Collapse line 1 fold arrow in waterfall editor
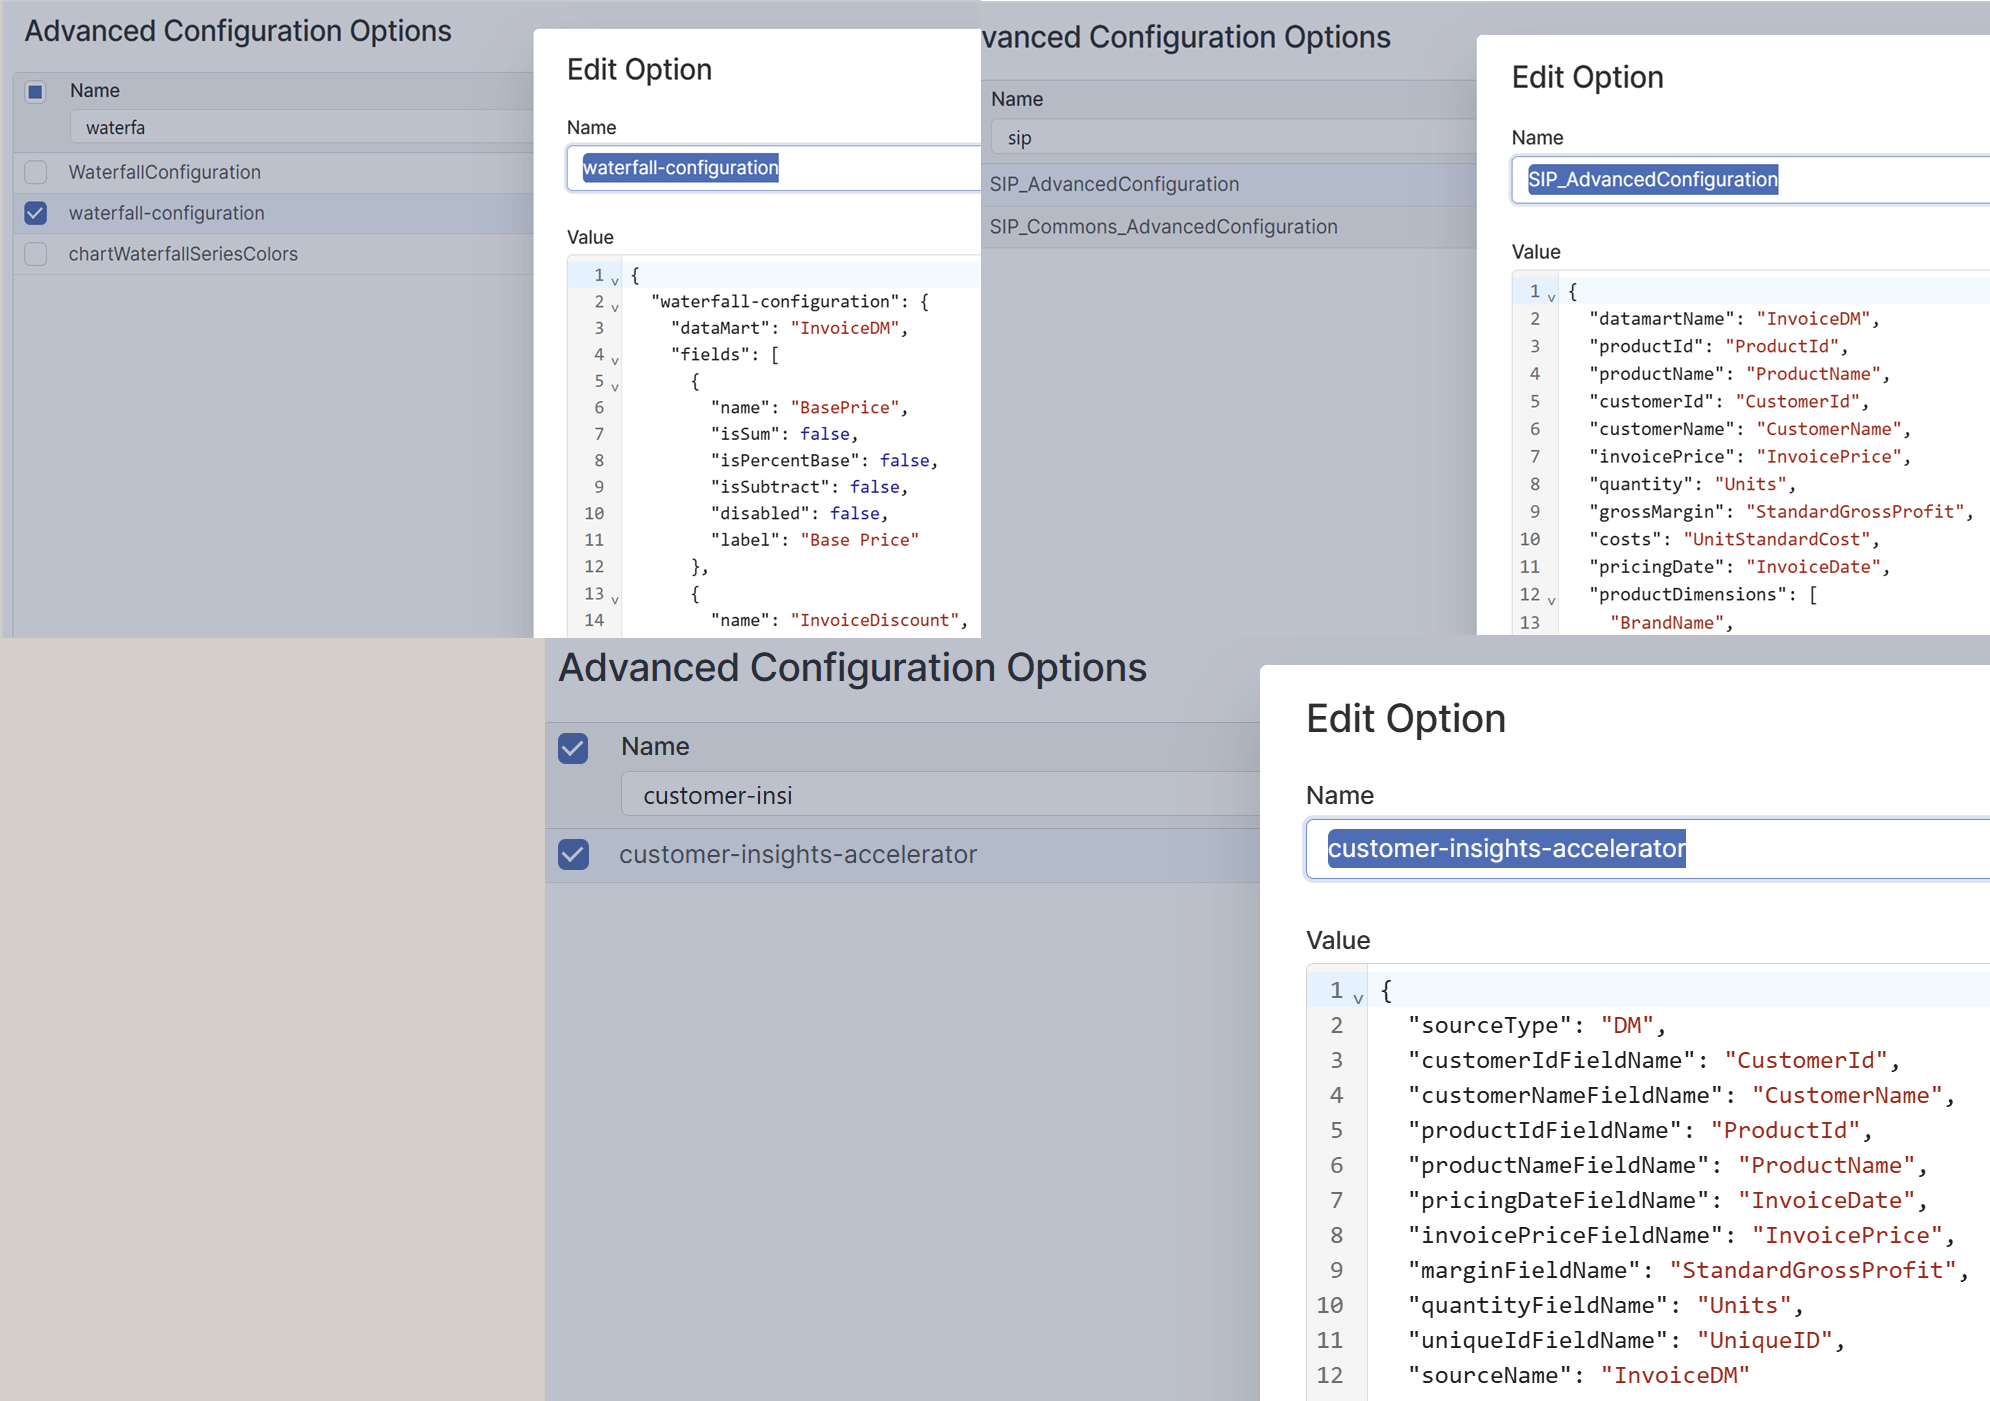The width and height of the screenshot is (1990, 1401). (x=615, y=281)
